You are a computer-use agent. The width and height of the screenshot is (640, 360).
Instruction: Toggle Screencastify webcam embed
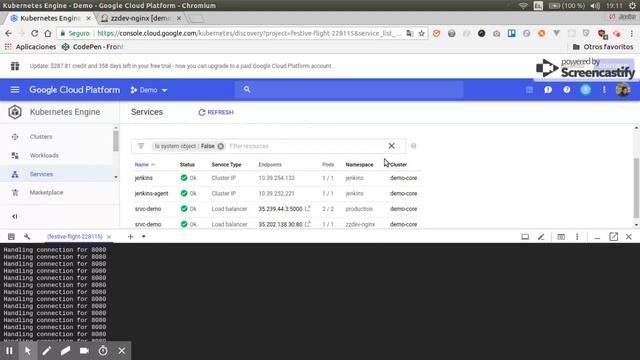(x=84, y=351)
